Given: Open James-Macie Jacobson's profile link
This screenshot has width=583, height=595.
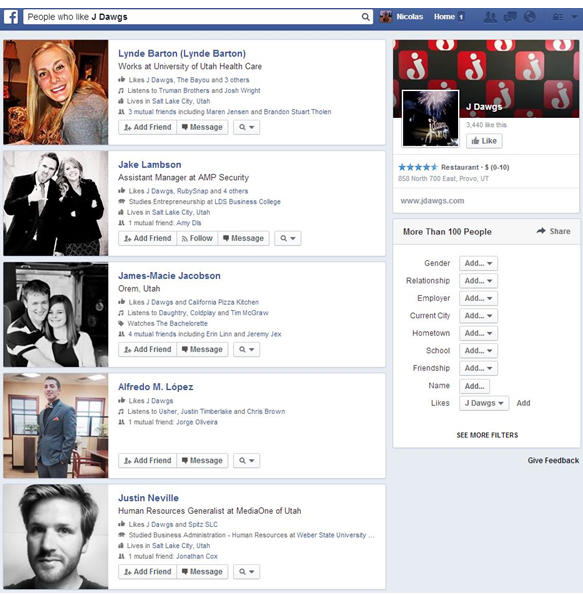Looking at the screenshot, I should 169,276.
